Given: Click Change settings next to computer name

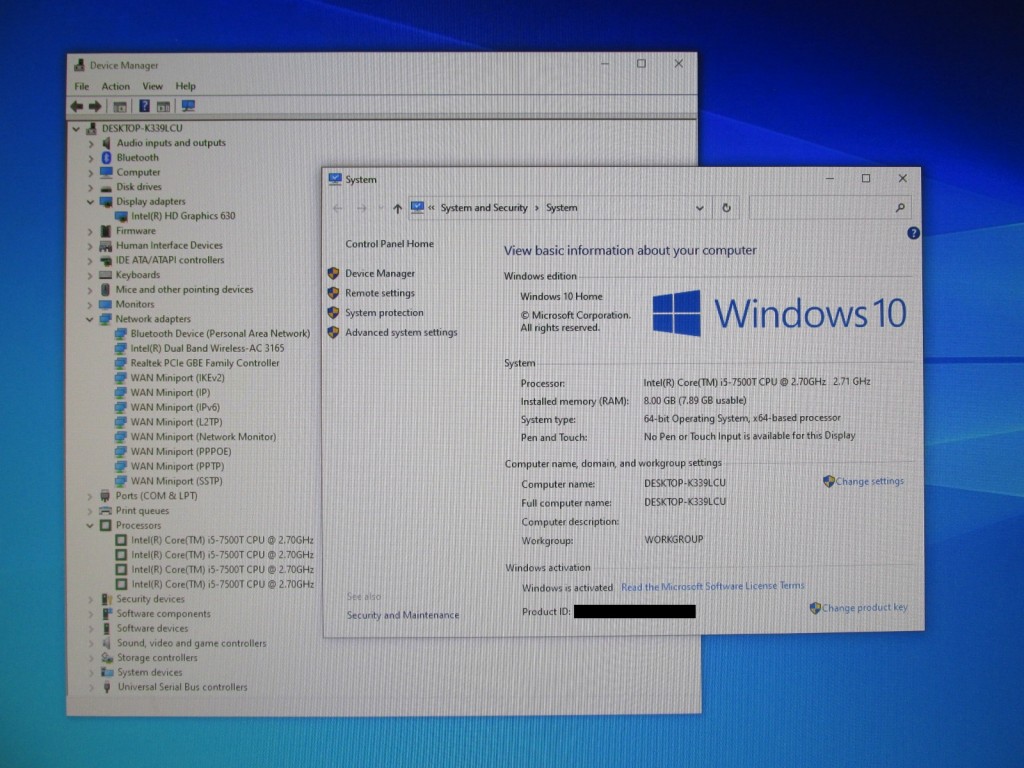Looking at the screenshot, I should 870,481.
